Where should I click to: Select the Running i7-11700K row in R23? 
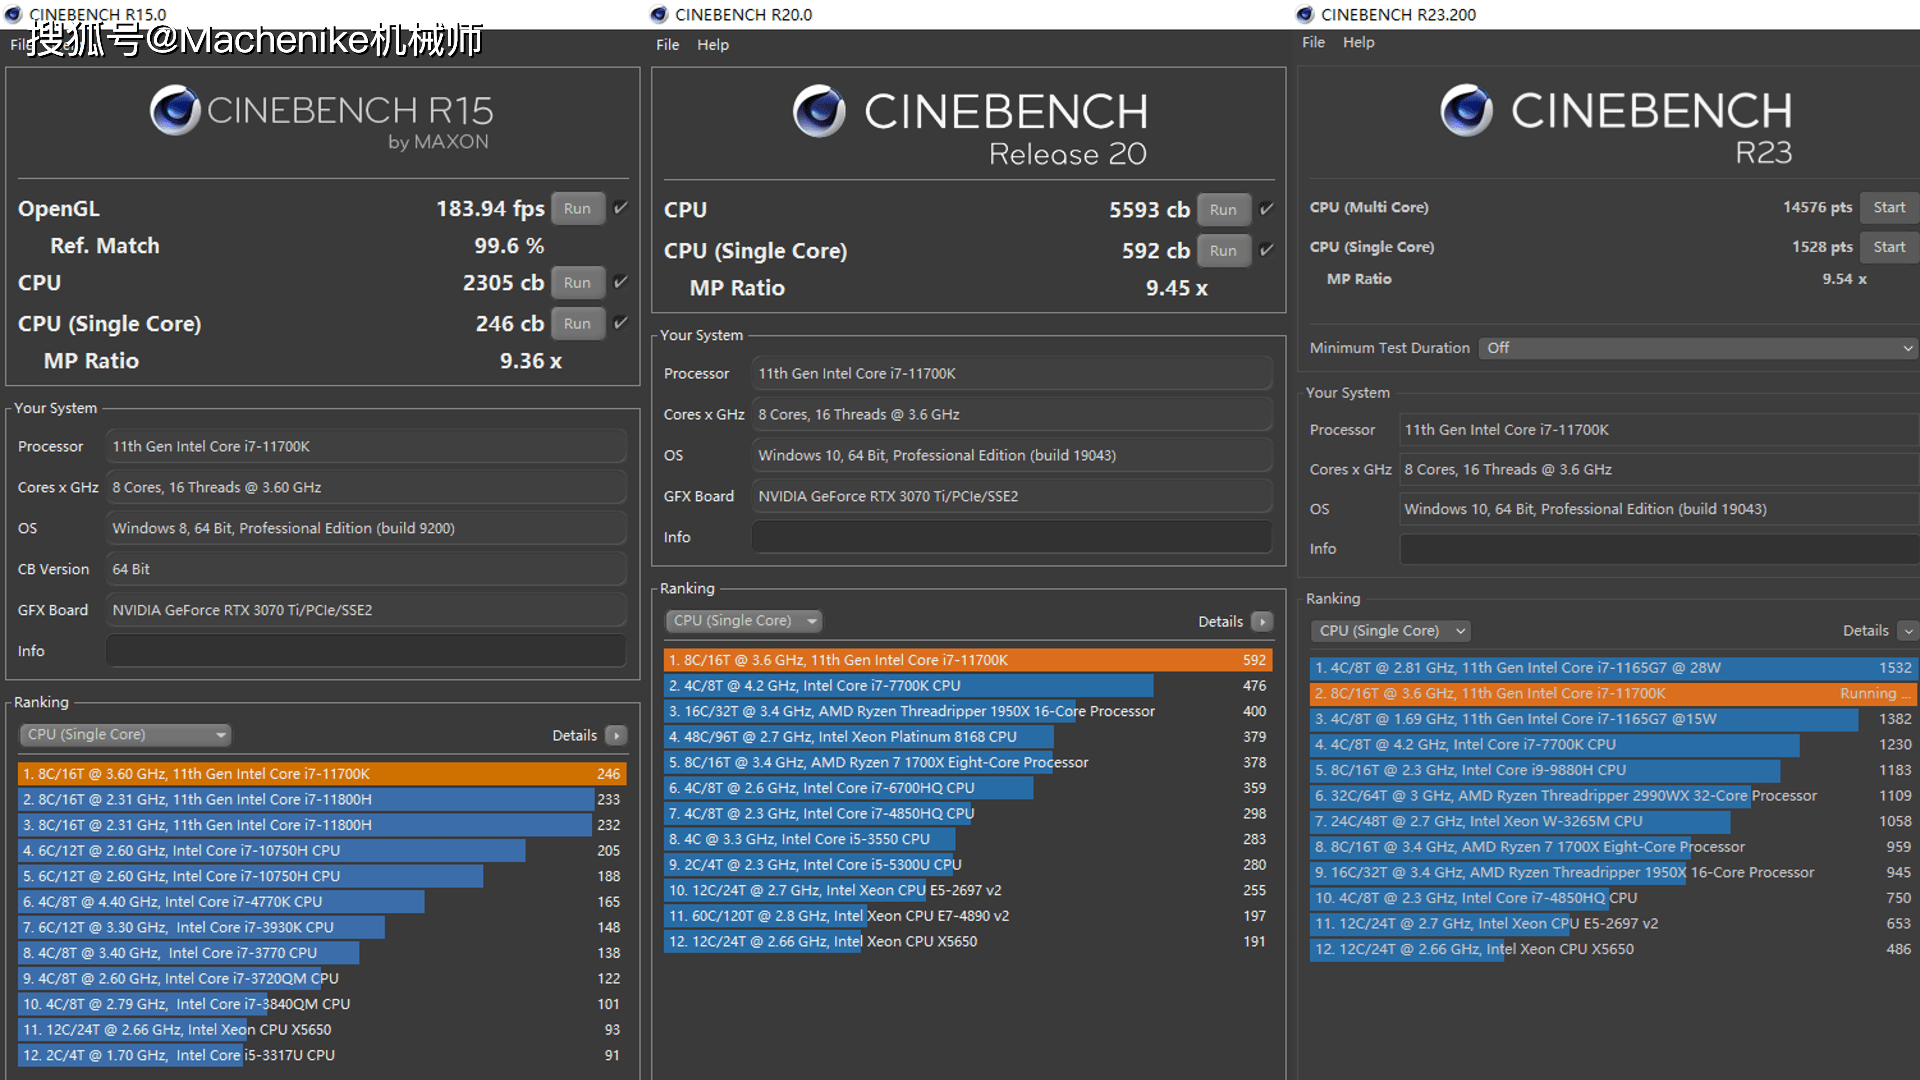1614,693
